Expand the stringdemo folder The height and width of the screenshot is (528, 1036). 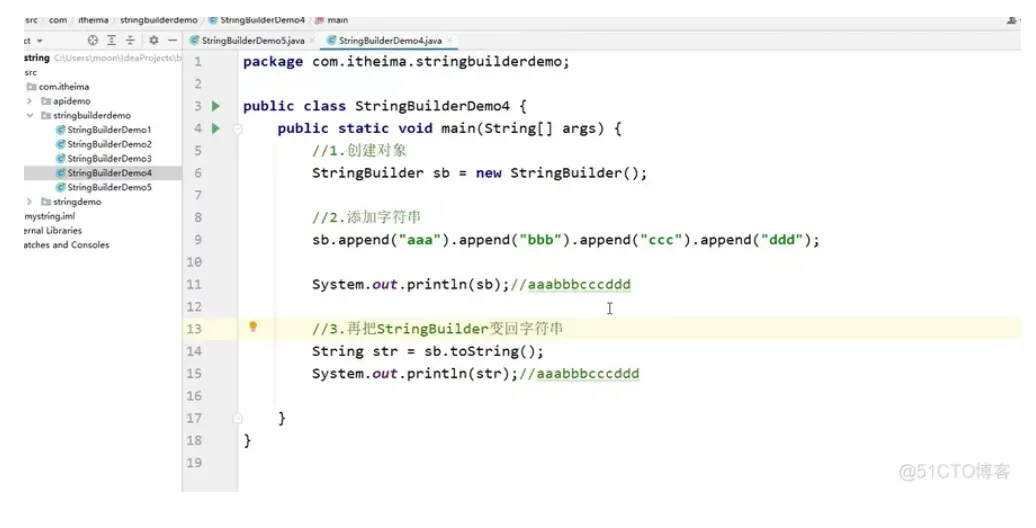coord(29,202)
